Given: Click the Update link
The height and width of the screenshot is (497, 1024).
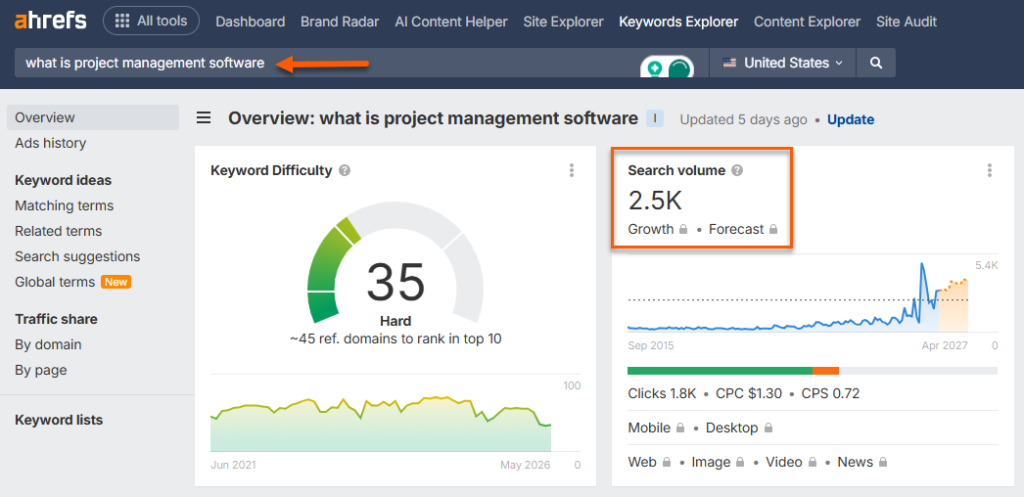Looking at the screenshot, I should click(x=850, y=120).
